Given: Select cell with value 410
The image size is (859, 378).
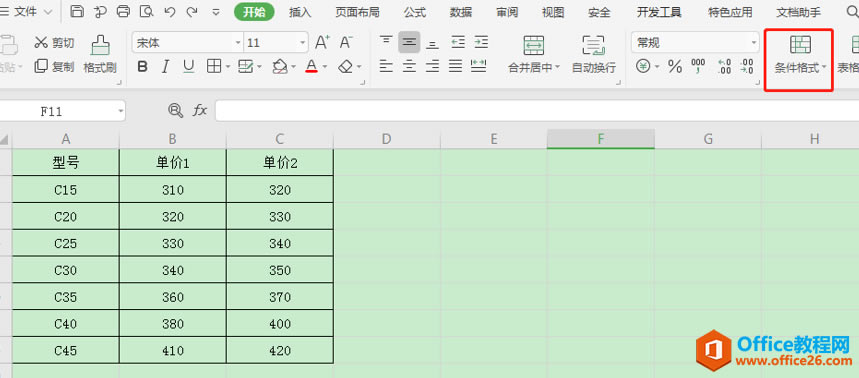Looking at the screenshot, I should 173,351.
